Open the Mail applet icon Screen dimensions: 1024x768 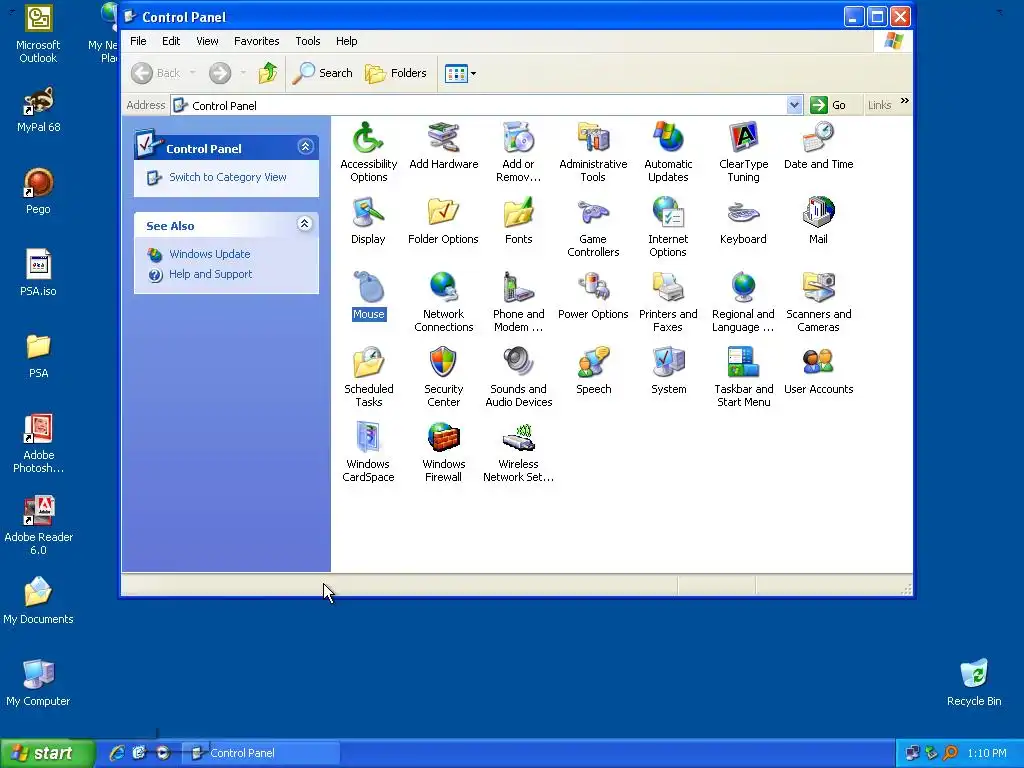click(818, 220)
